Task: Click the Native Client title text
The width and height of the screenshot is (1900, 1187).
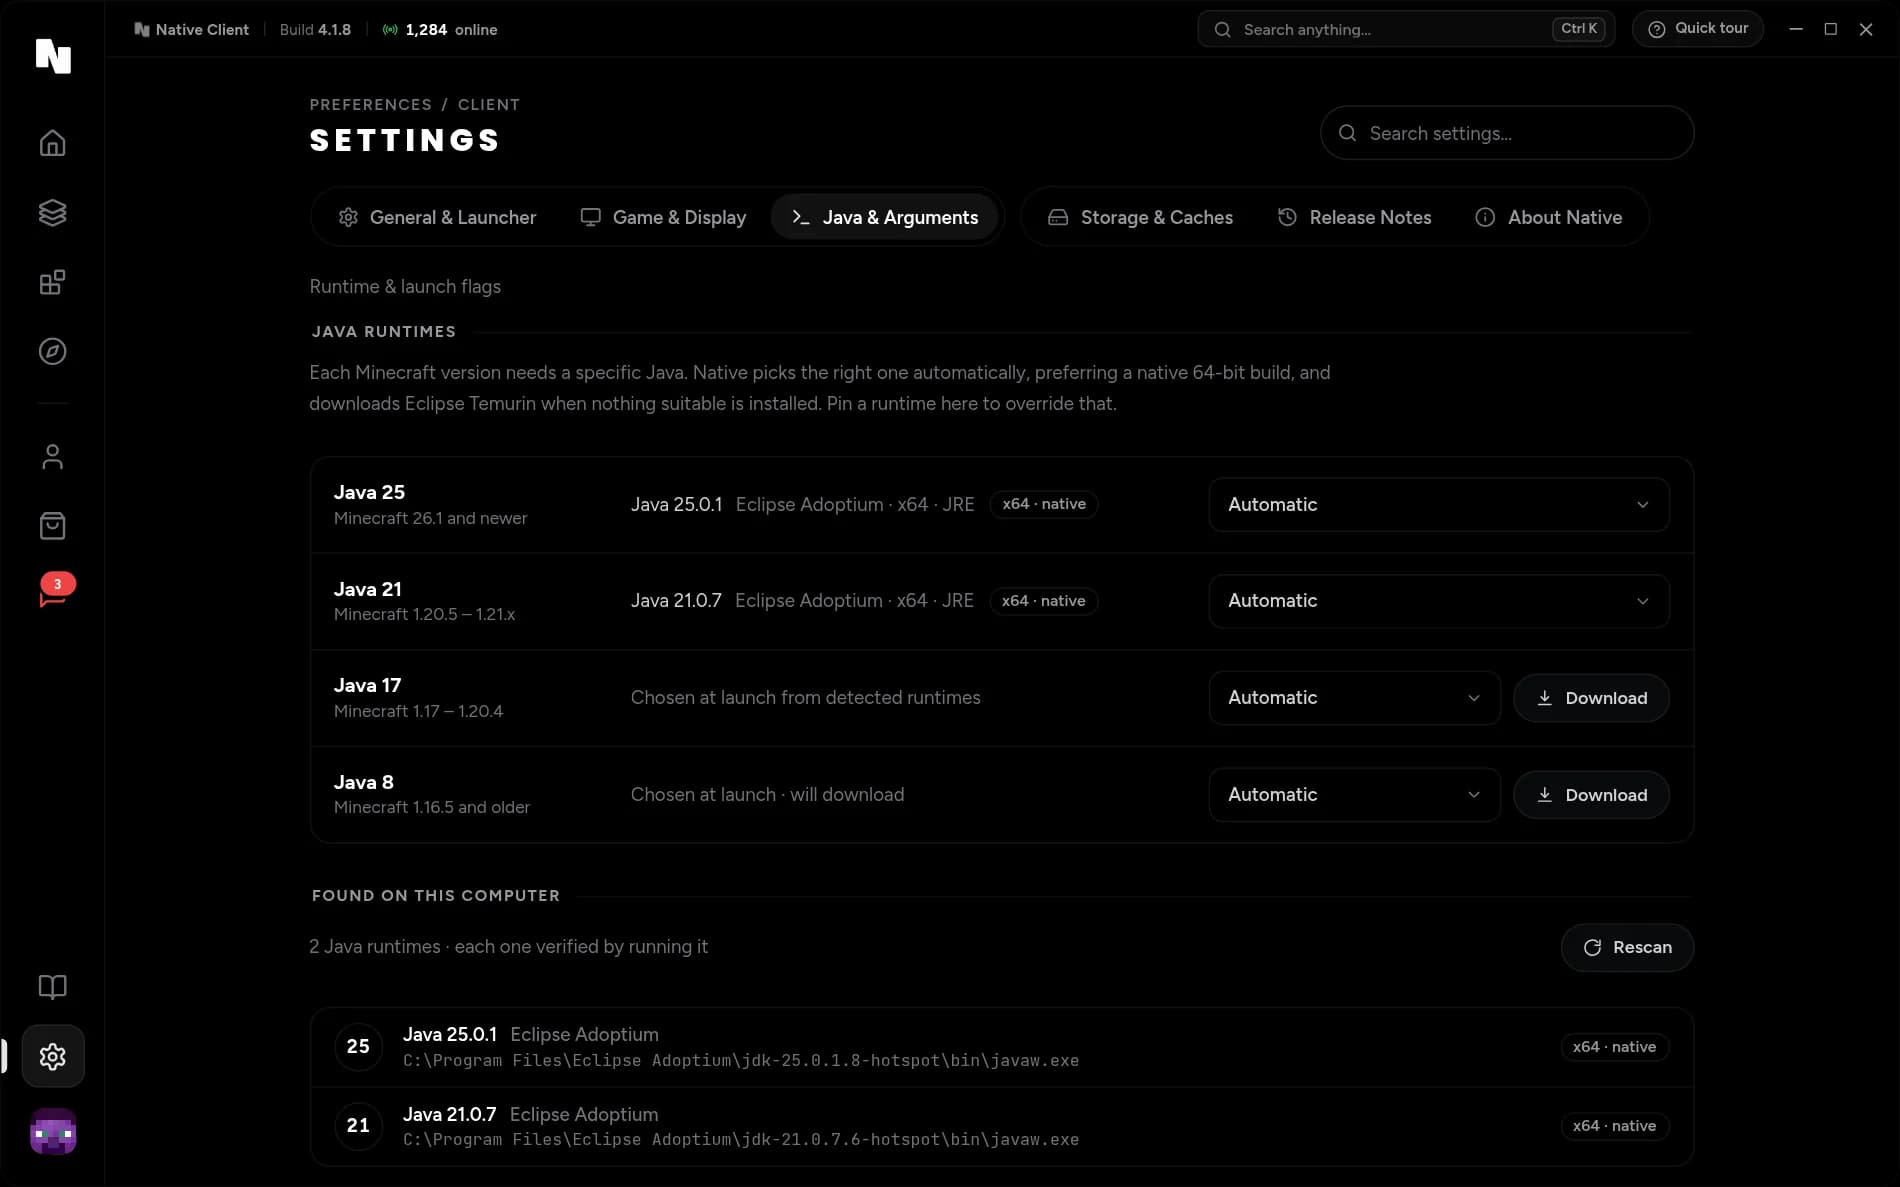Action: 202,30
